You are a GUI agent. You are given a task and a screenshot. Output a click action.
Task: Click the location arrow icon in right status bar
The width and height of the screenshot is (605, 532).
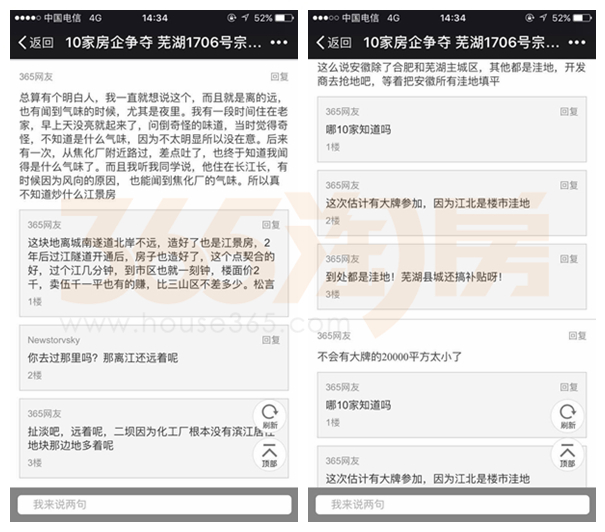[543, 18]
